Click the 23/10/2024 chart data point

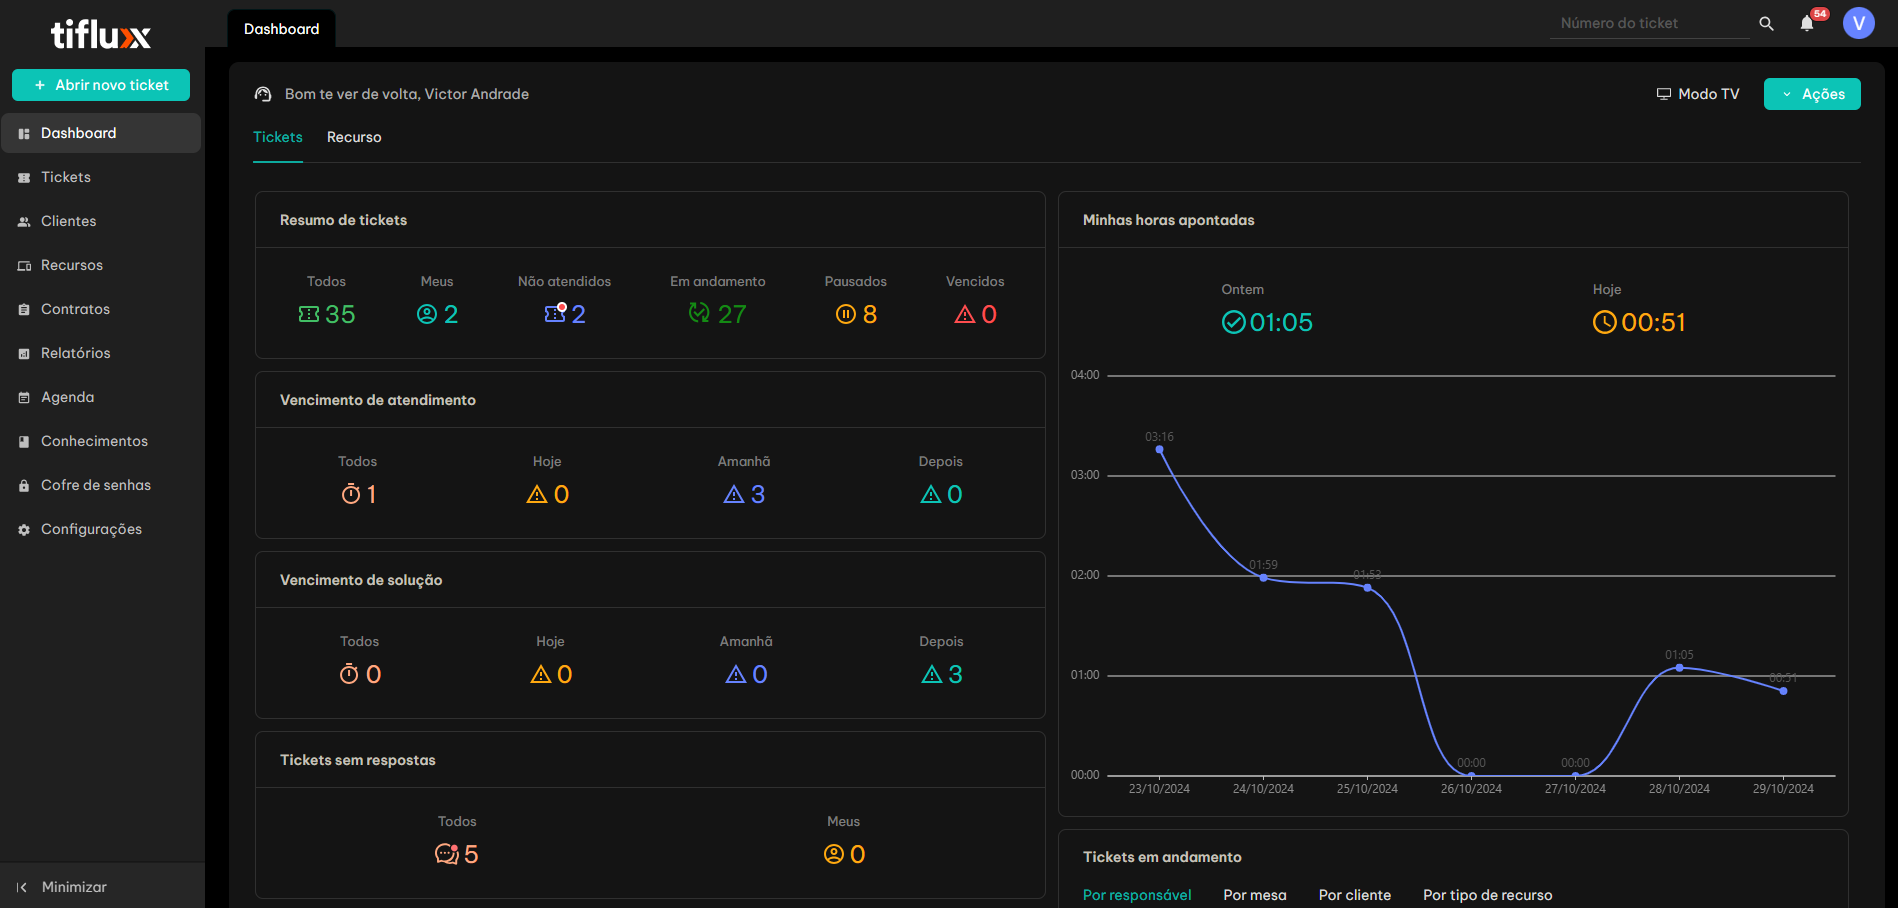1159,450
